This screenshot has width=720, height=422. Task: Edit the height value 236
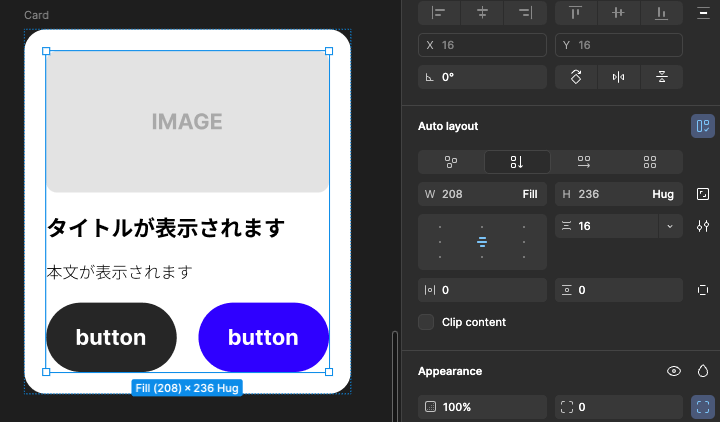click(589, 194)
